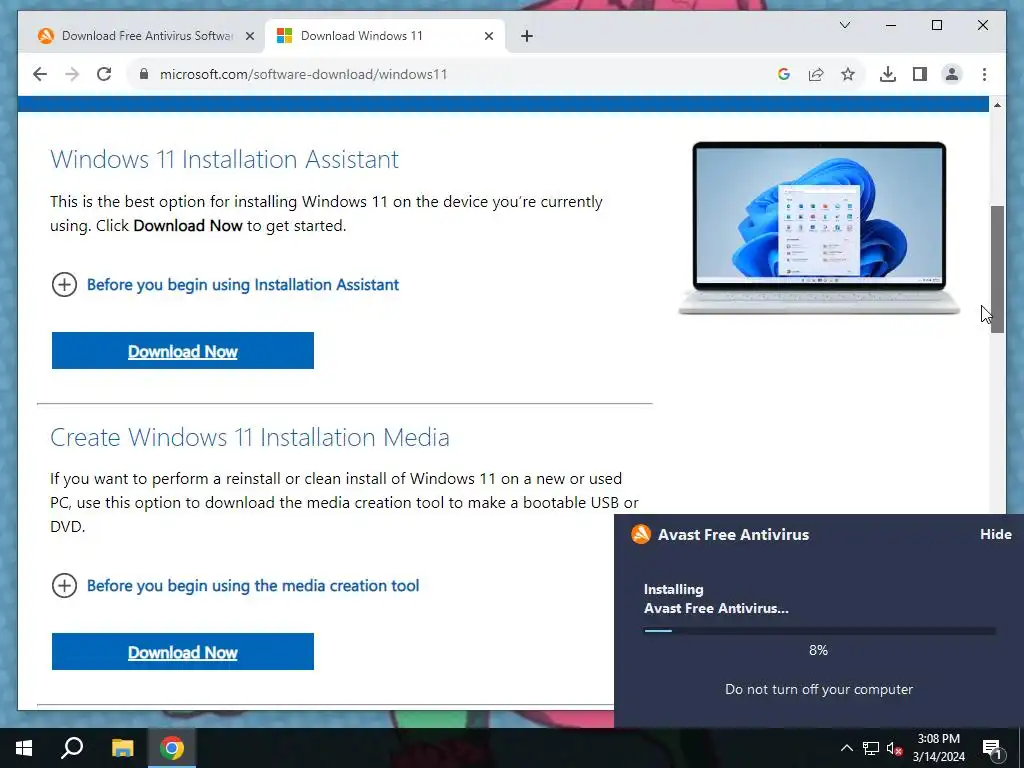Select the Download Windows 11 tab
The image size is (1024, 768).
385,36
